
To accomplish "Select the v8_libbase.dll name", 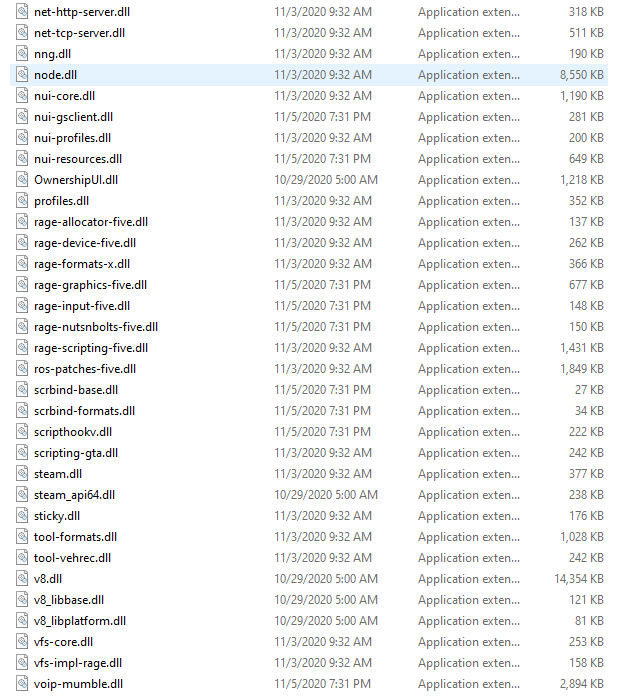I will tap(69, 600).
